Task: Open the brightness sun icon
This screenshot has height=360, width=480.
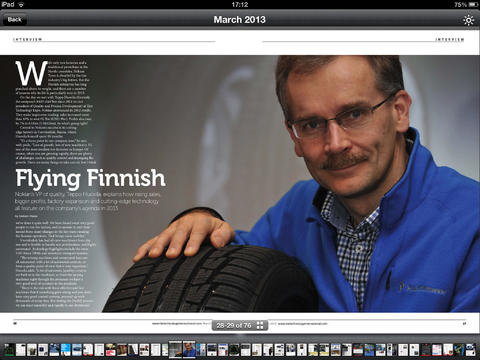Action: click(468, 20)
